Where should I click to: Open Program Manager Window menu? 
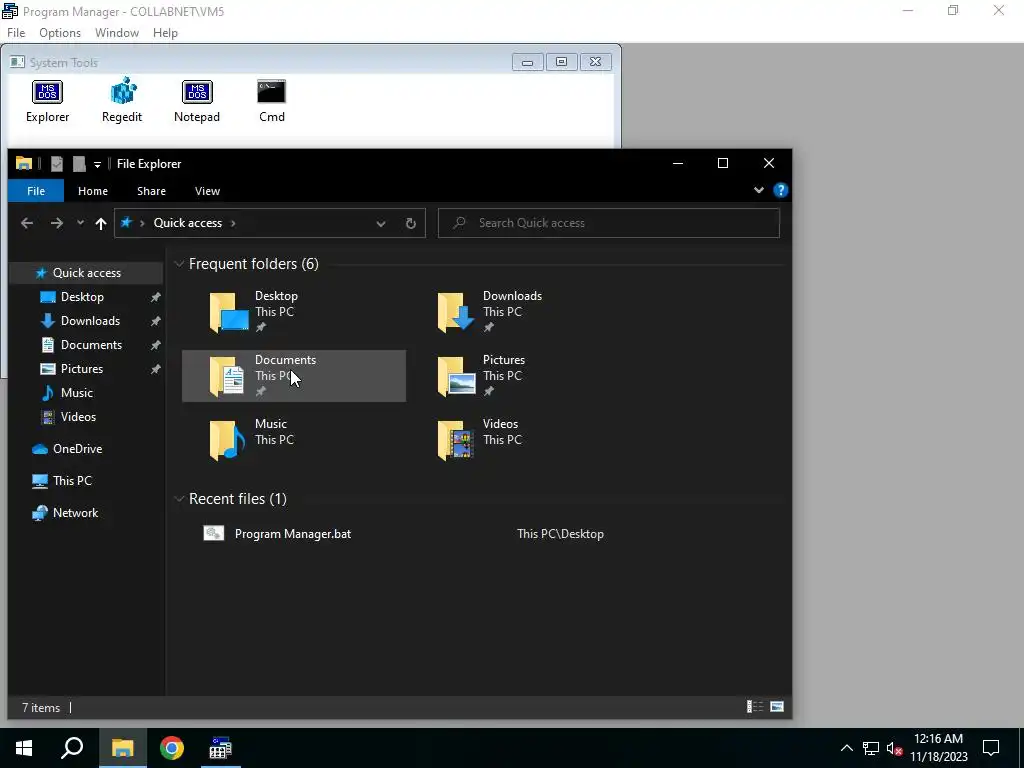pos(117,33)
